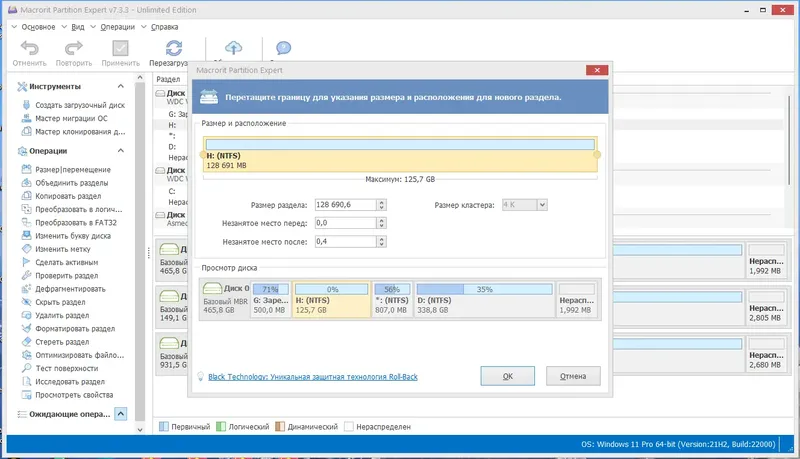Viewport: 800px width, 459px height.
Task: Click the sidebar scroll-down arrow
Action: click(x=140, y=429)
